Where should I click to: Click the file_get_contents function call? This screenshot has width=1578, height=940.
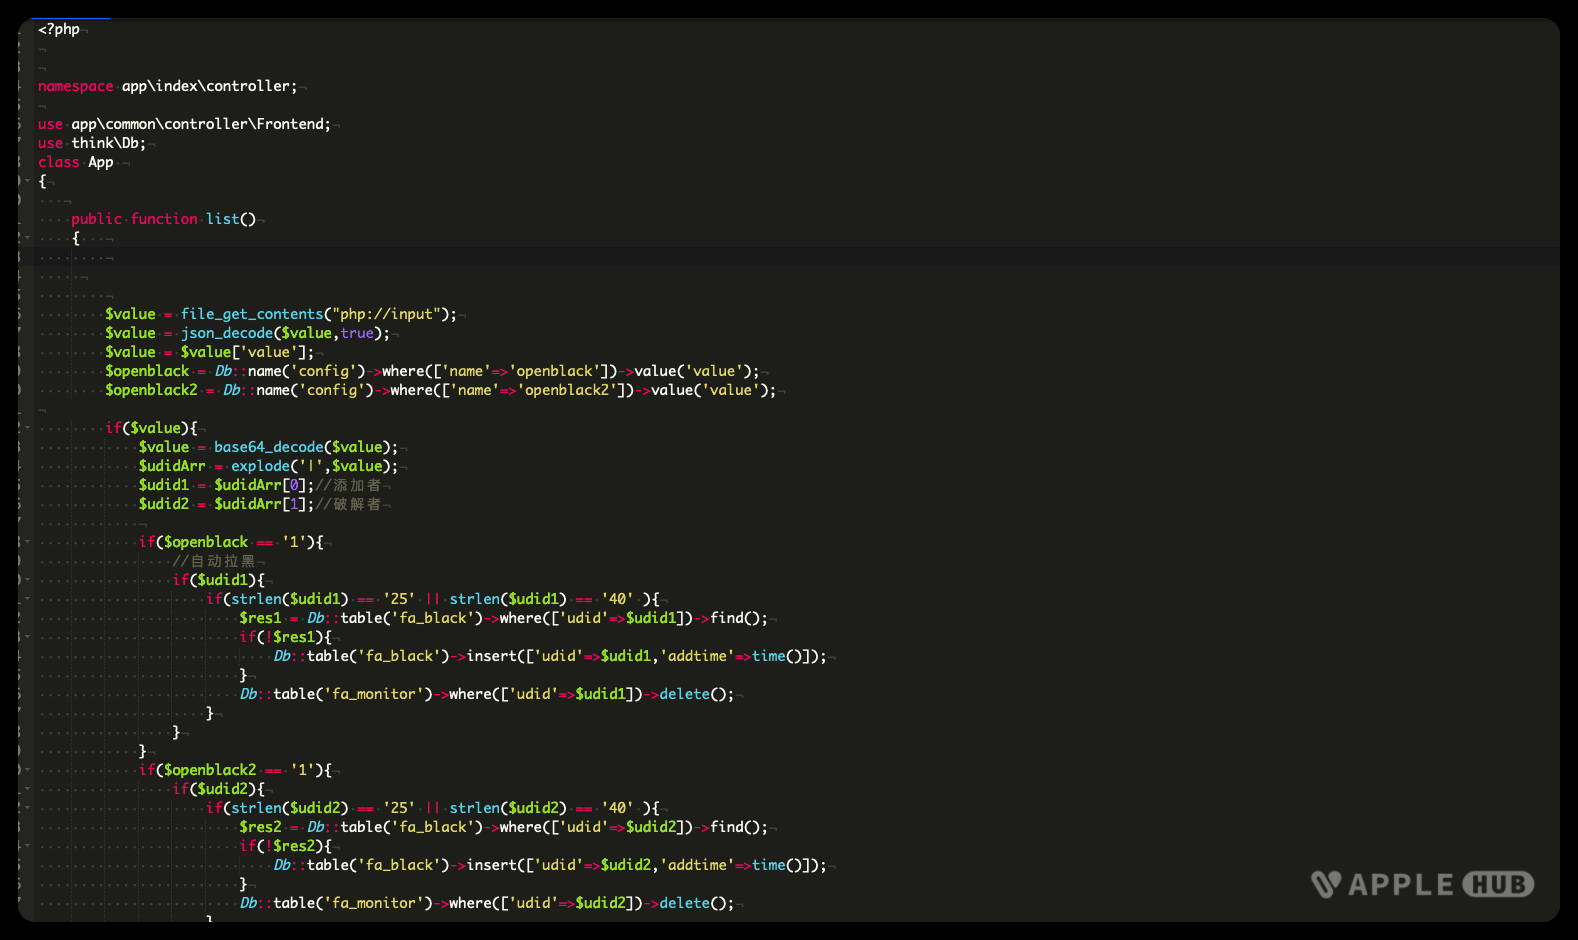[251, 314]
